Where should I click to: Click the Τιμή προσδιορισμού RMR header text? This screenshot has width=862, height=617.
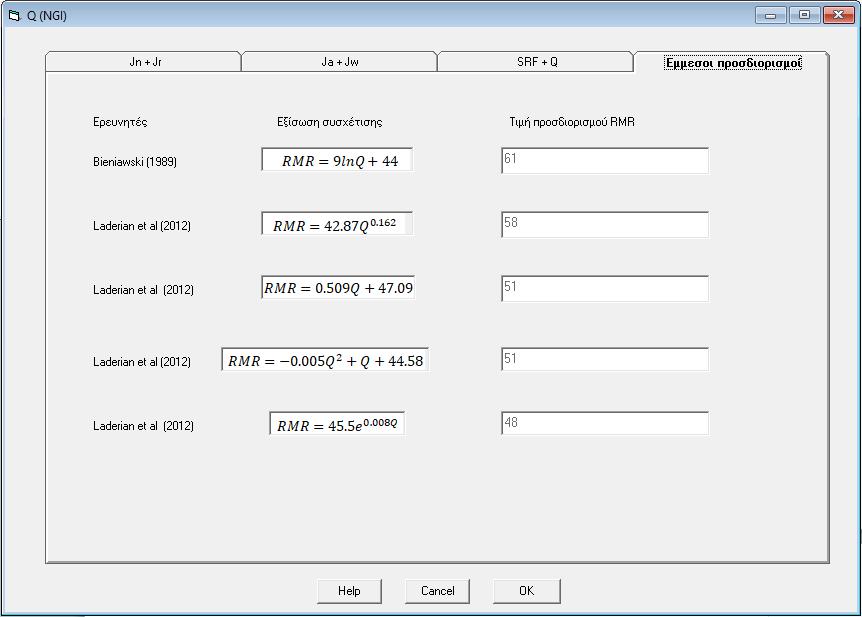click(x=572, y=122)
